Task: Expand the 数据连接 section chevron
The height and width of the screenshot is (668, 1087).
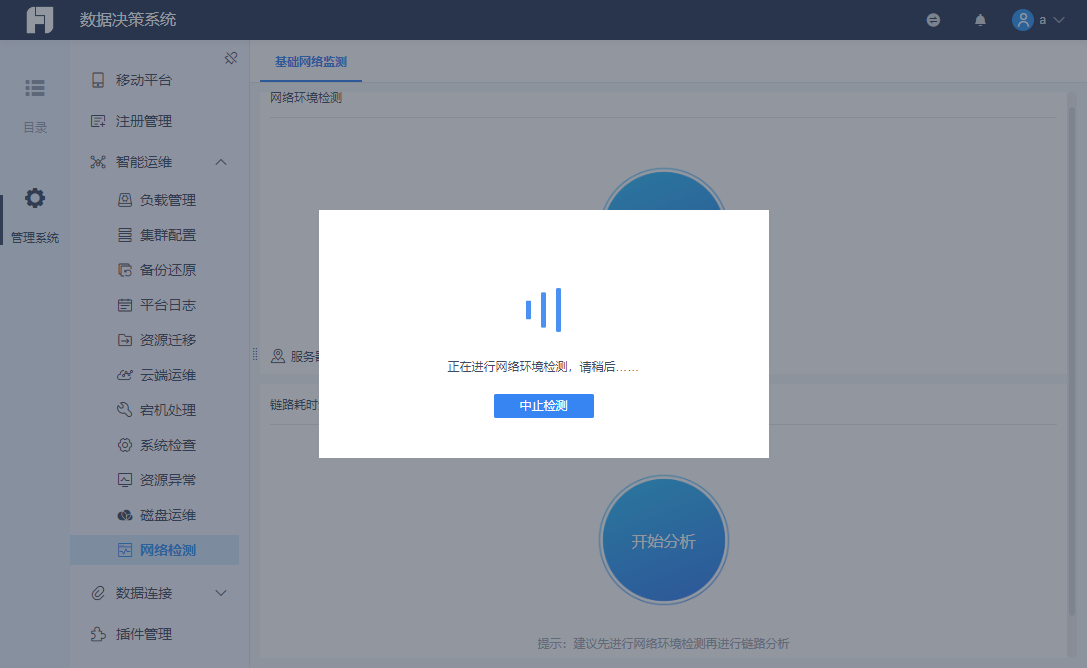Action: coord(221,593)
